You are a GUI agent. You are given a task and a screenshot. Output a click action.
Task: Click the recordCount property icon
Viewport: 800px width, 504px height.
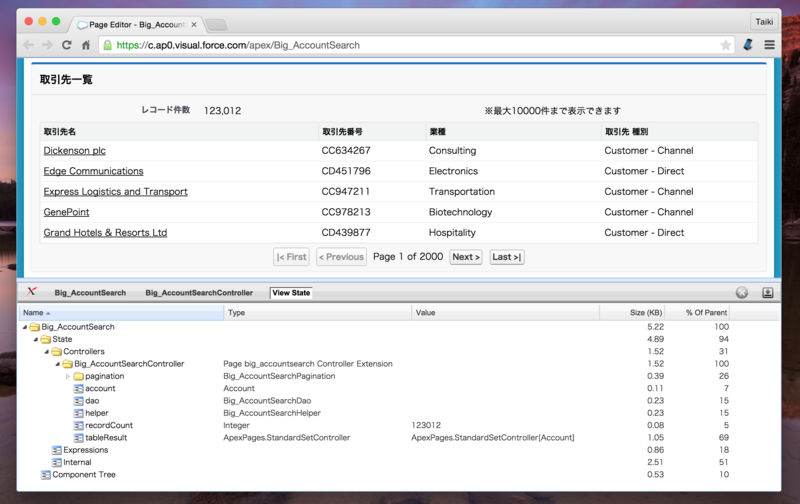pos(79,425)
